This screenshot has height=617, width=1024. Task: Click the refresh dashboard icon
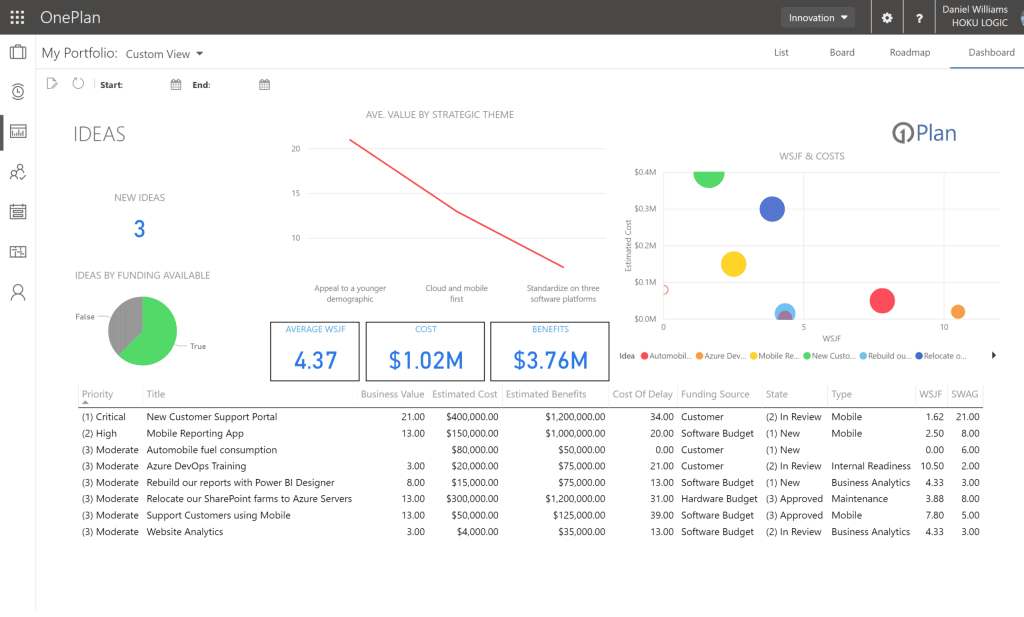tap(78, 84)
